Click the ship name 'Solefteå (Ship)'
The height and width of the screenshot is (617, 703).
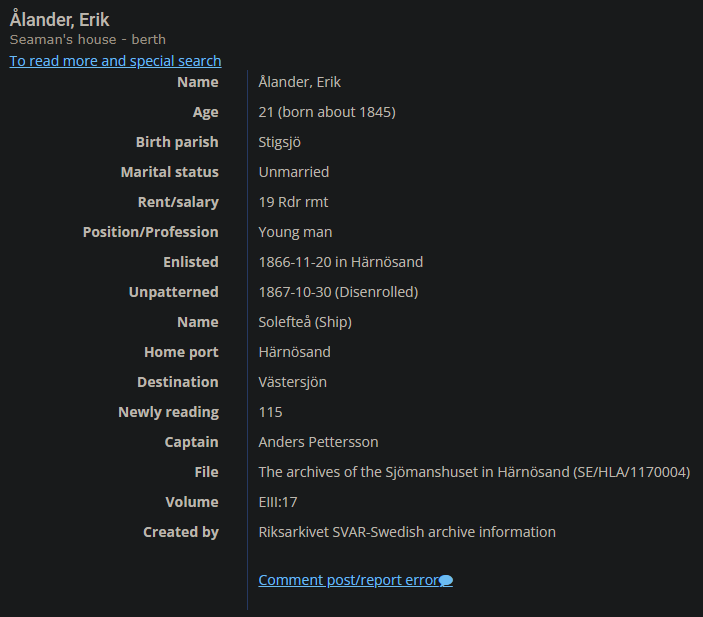[x=305, y=322]
